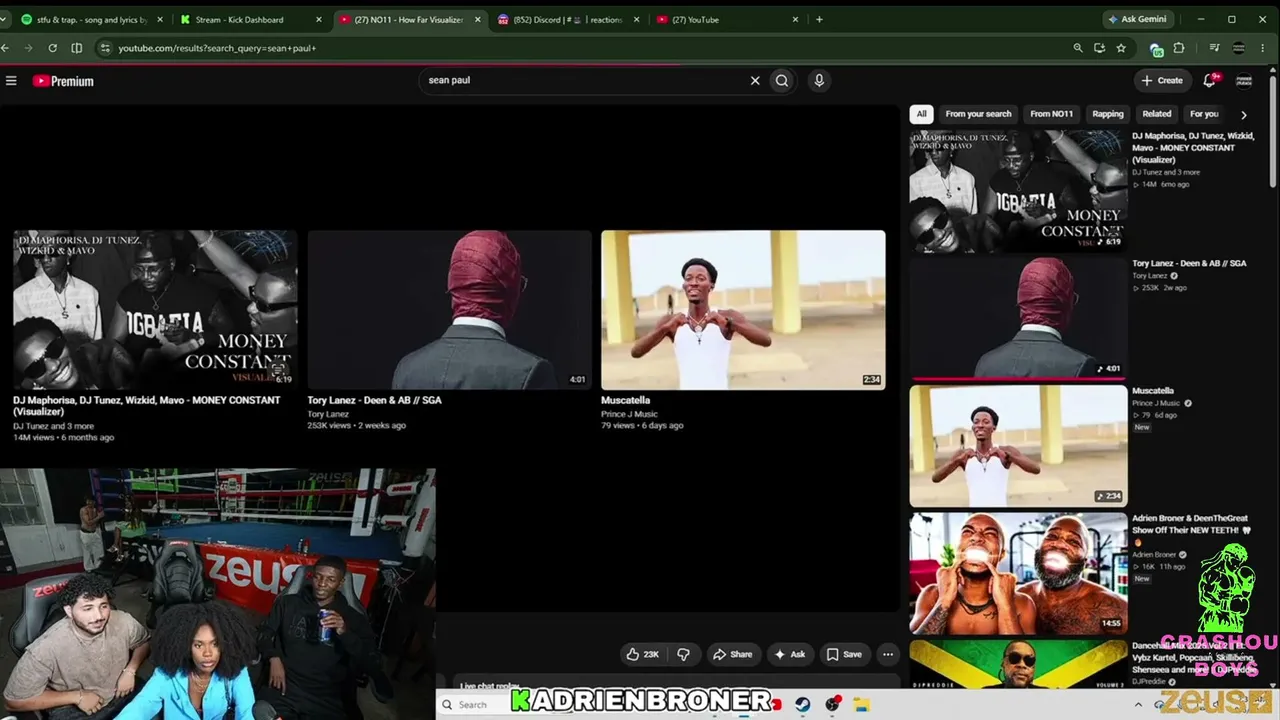Open the YouTube guide hamburger menu
1280x720 pixels.
click(x=11, y=81)
